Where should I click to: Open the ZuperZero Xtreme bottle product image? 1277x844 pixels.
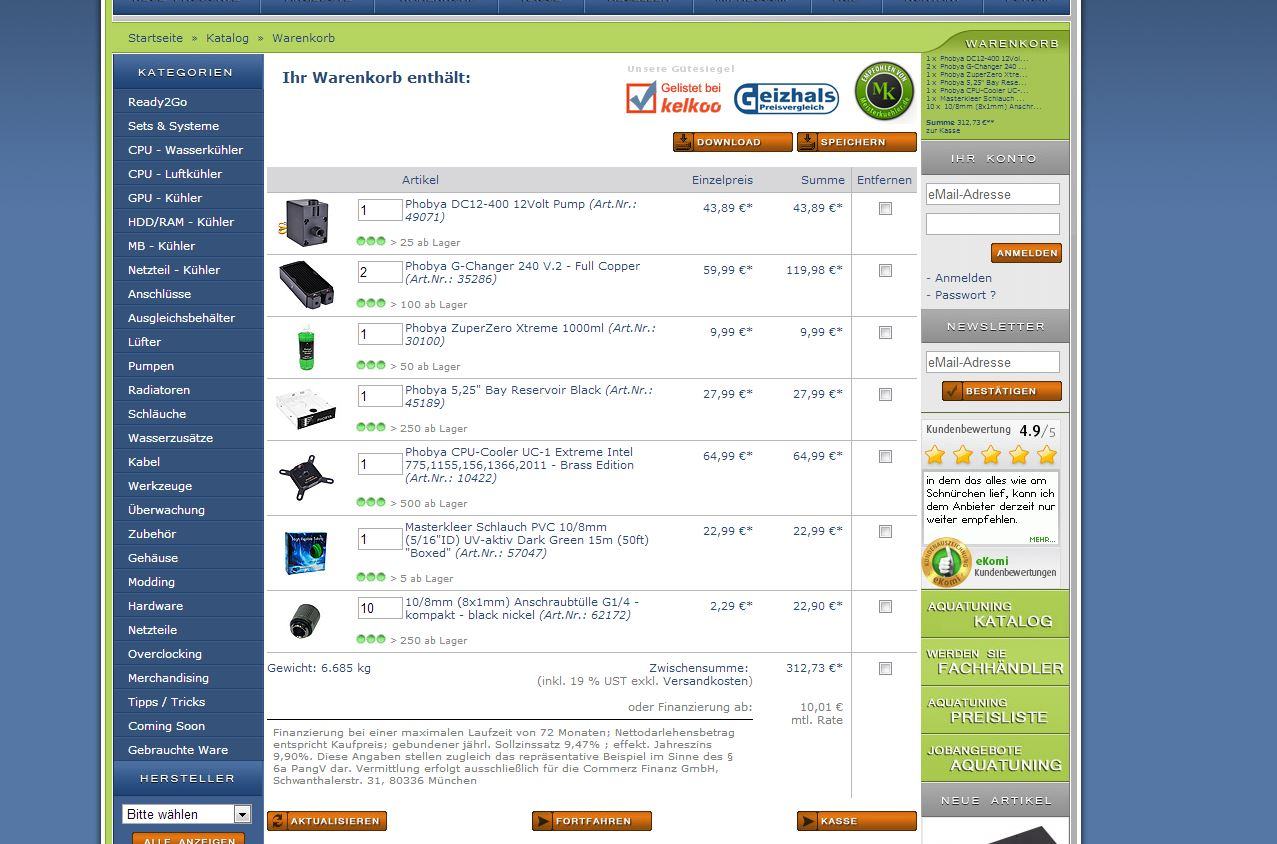coord(306,347)
